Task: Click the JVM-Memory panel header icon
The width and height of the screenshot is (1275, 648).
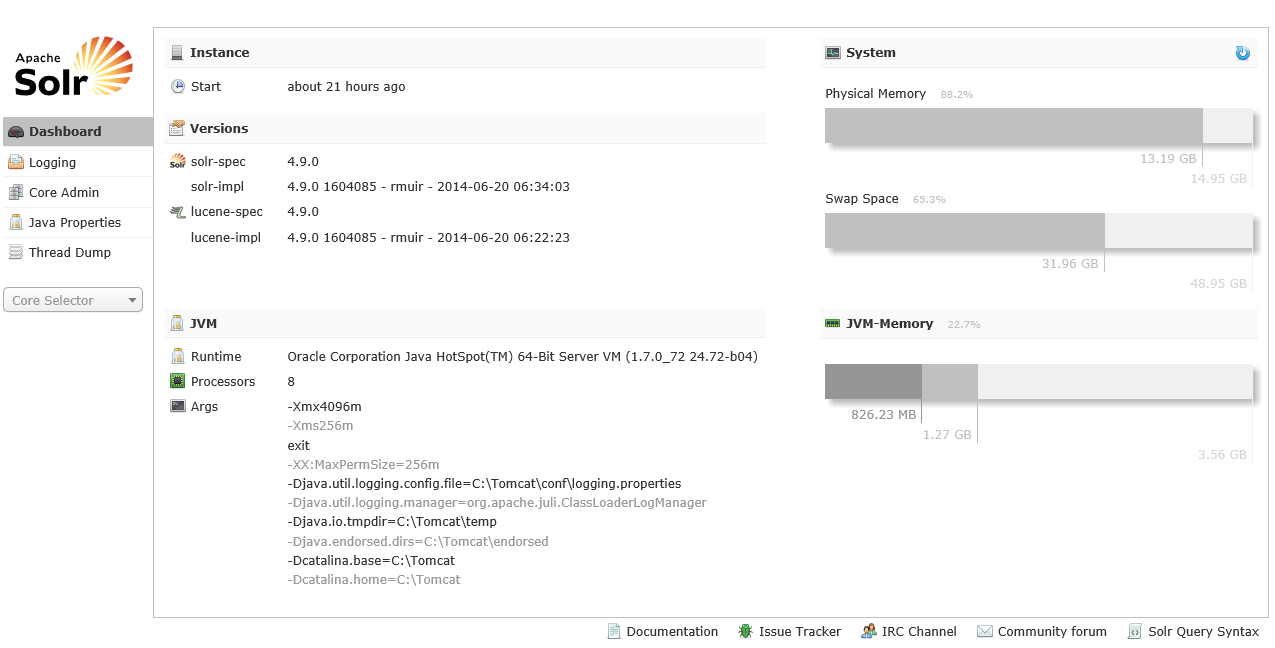Action: 831,323
